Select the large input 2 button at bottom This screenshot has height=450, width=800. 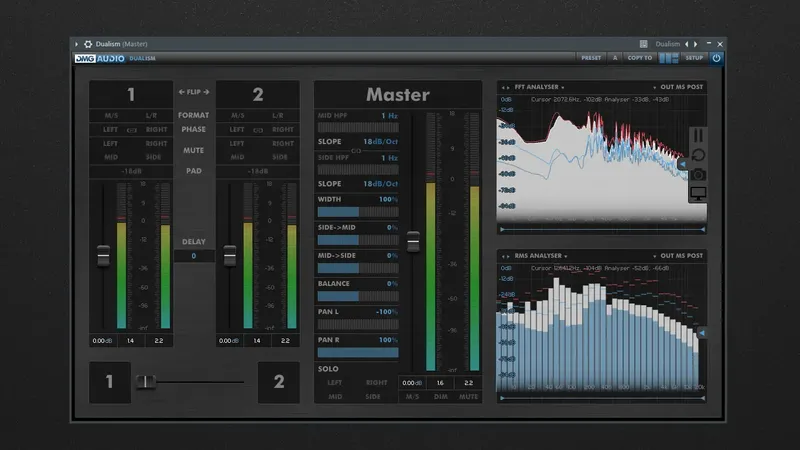[279, 382]
